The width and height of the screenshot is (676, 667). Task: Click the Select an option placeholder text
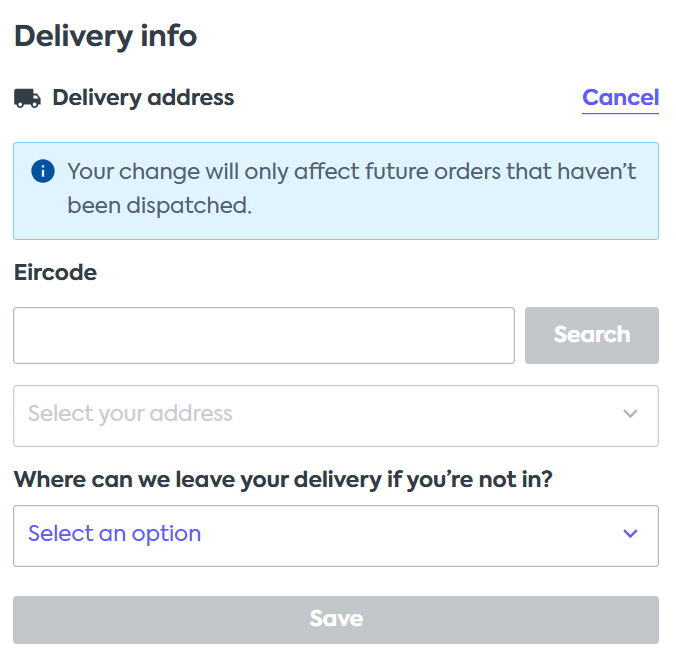(115, 534)
